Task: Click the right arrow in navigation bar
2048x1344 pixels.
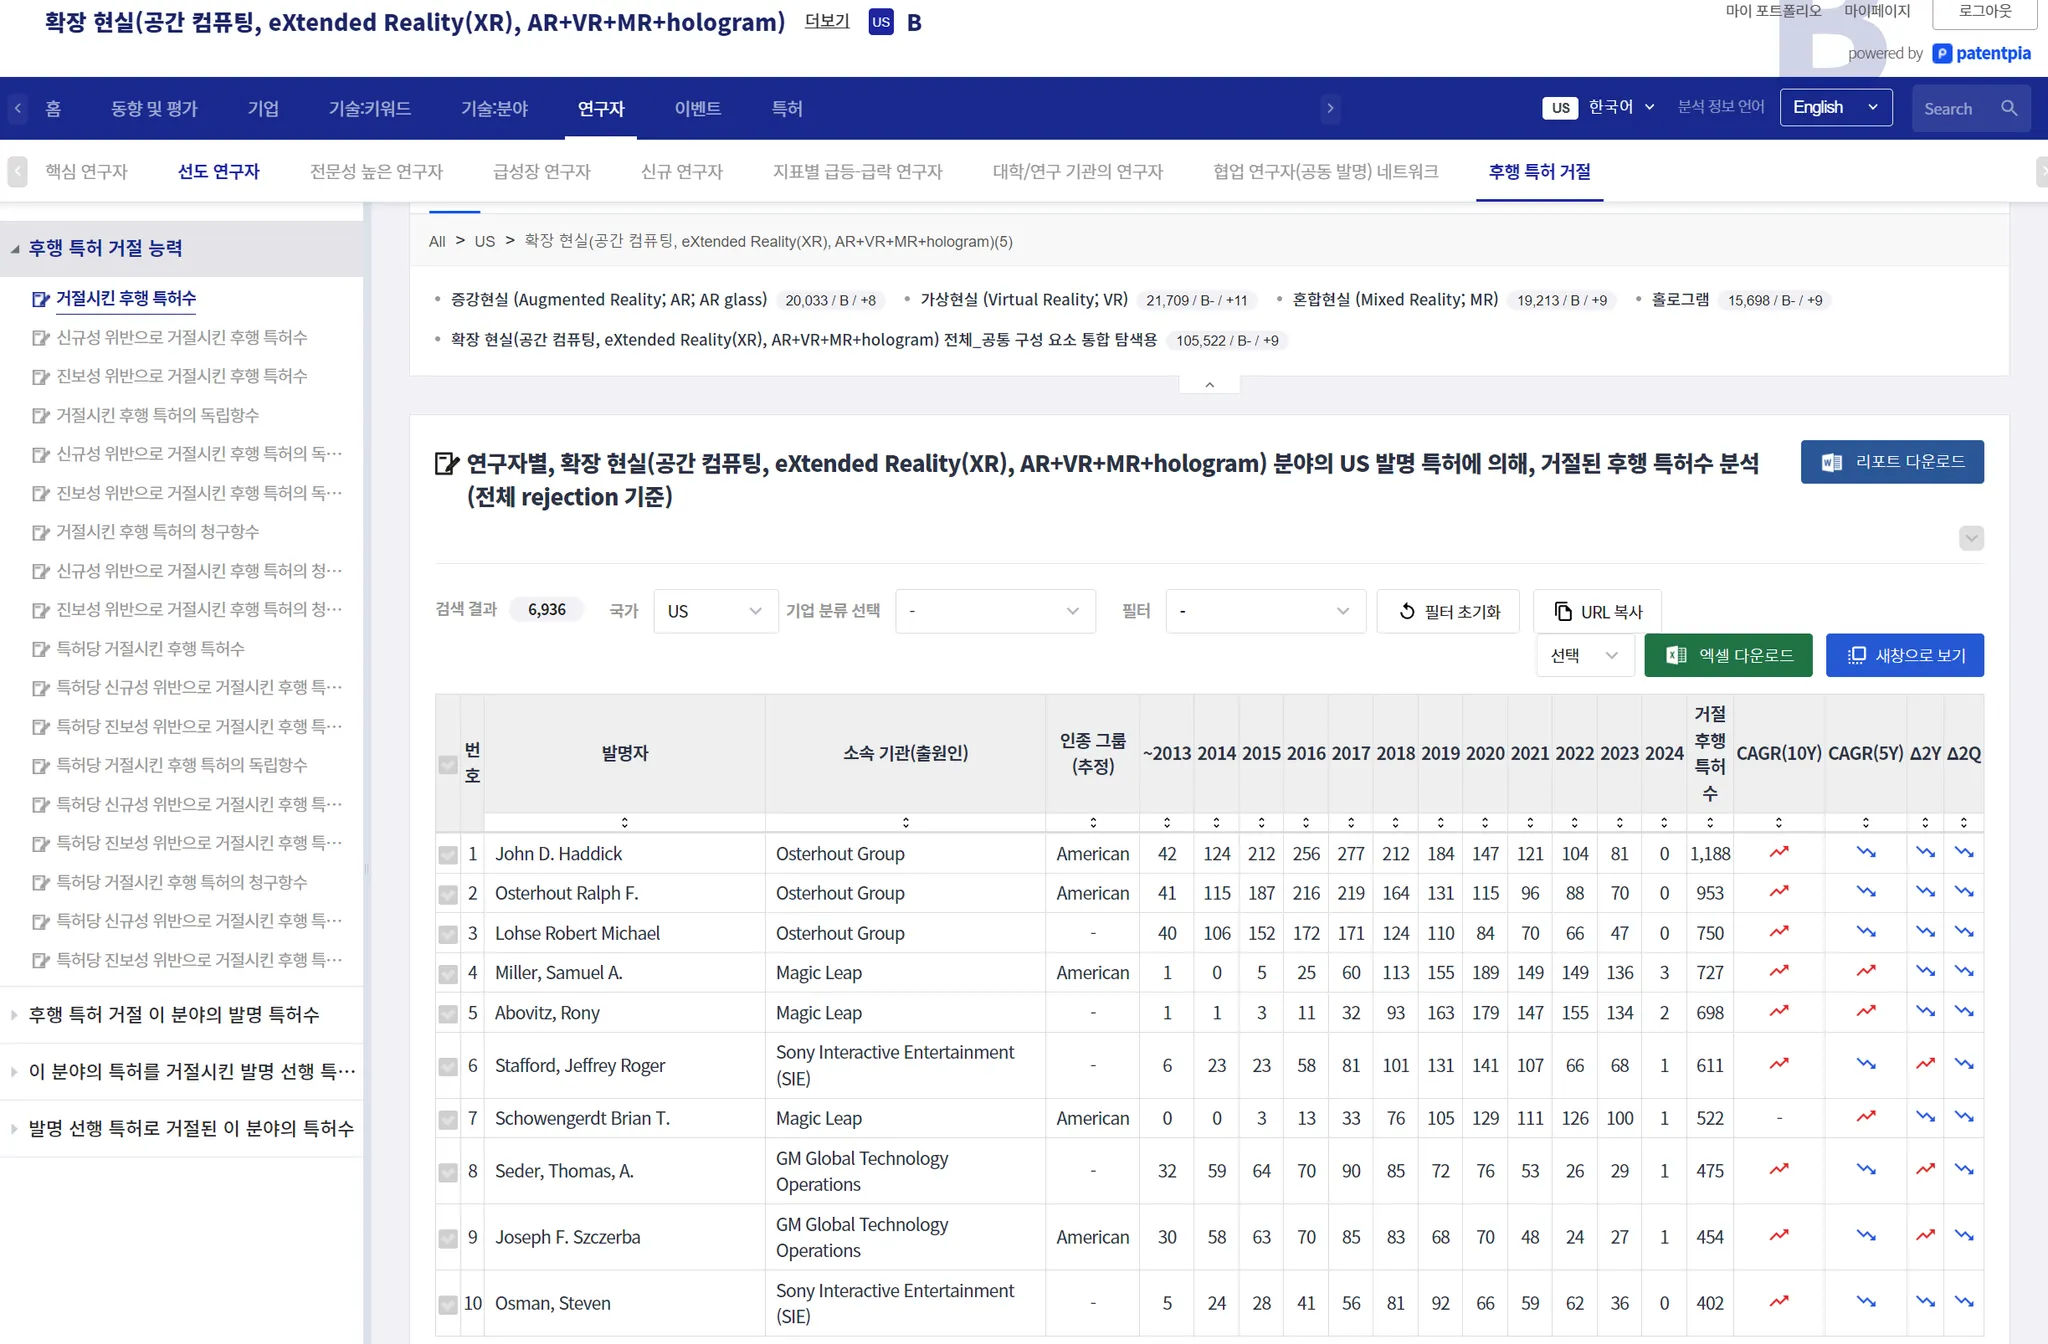Action: click(1330, 108)
